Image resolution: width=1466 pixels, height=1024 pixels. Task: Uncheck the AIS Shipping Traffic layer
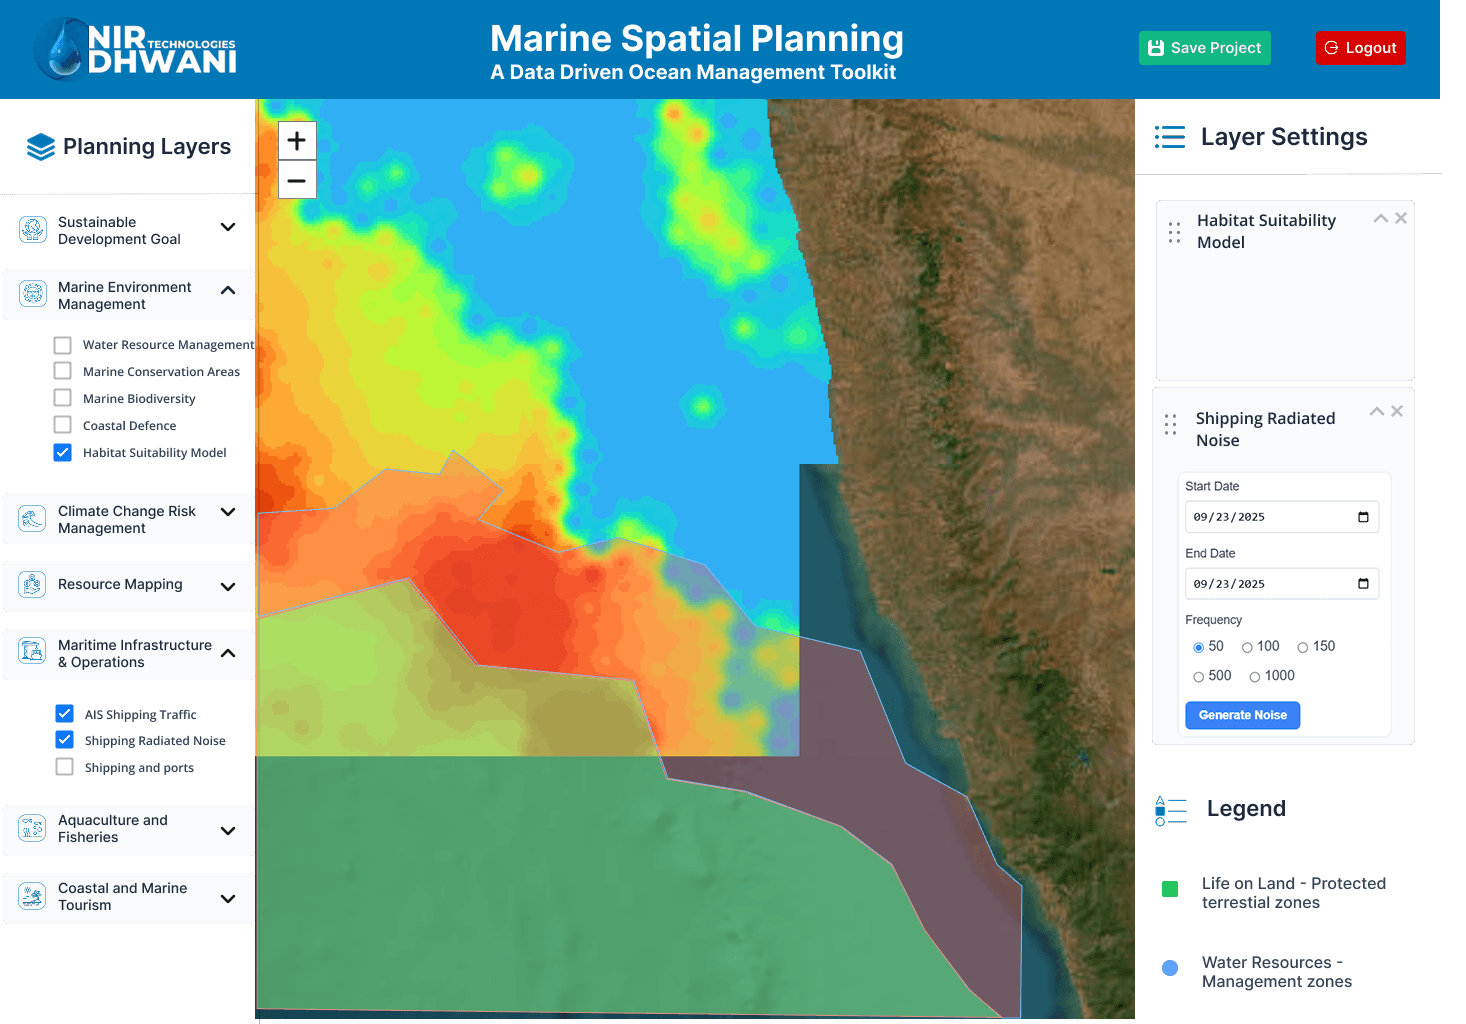pos(65,713)
